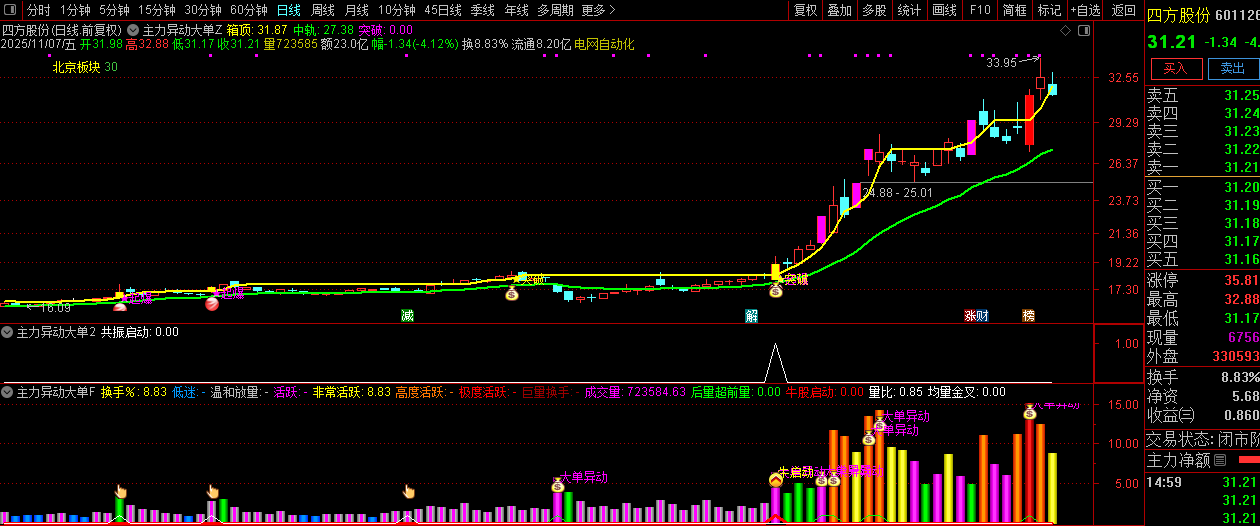Select the 15分钟 period tab
This screenshot has width=1260, height=526.
pos(157,10)
